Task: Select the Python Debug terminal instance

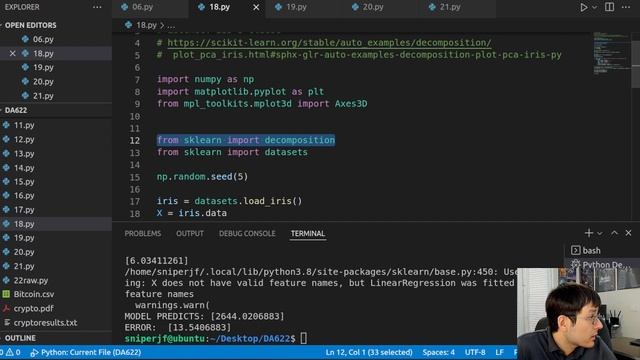Action: (x=602, y=264)
